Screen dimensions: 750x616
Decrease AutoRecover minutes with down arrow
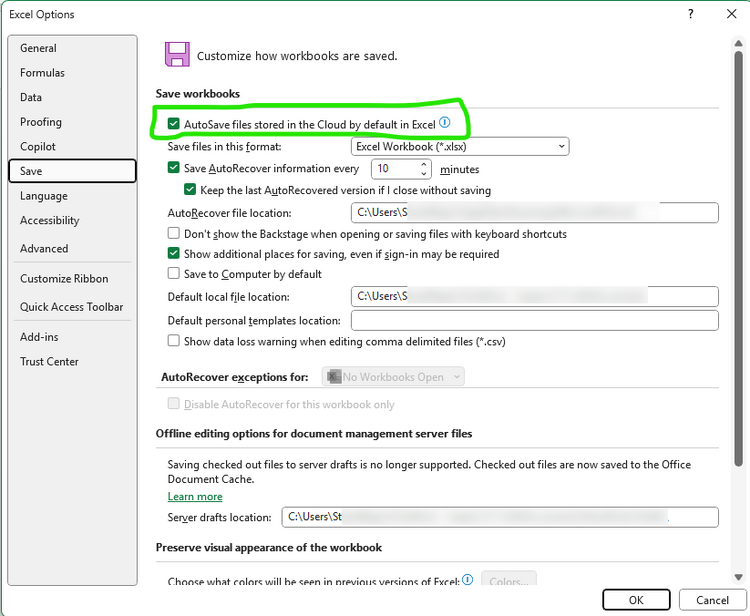[424, 173]
